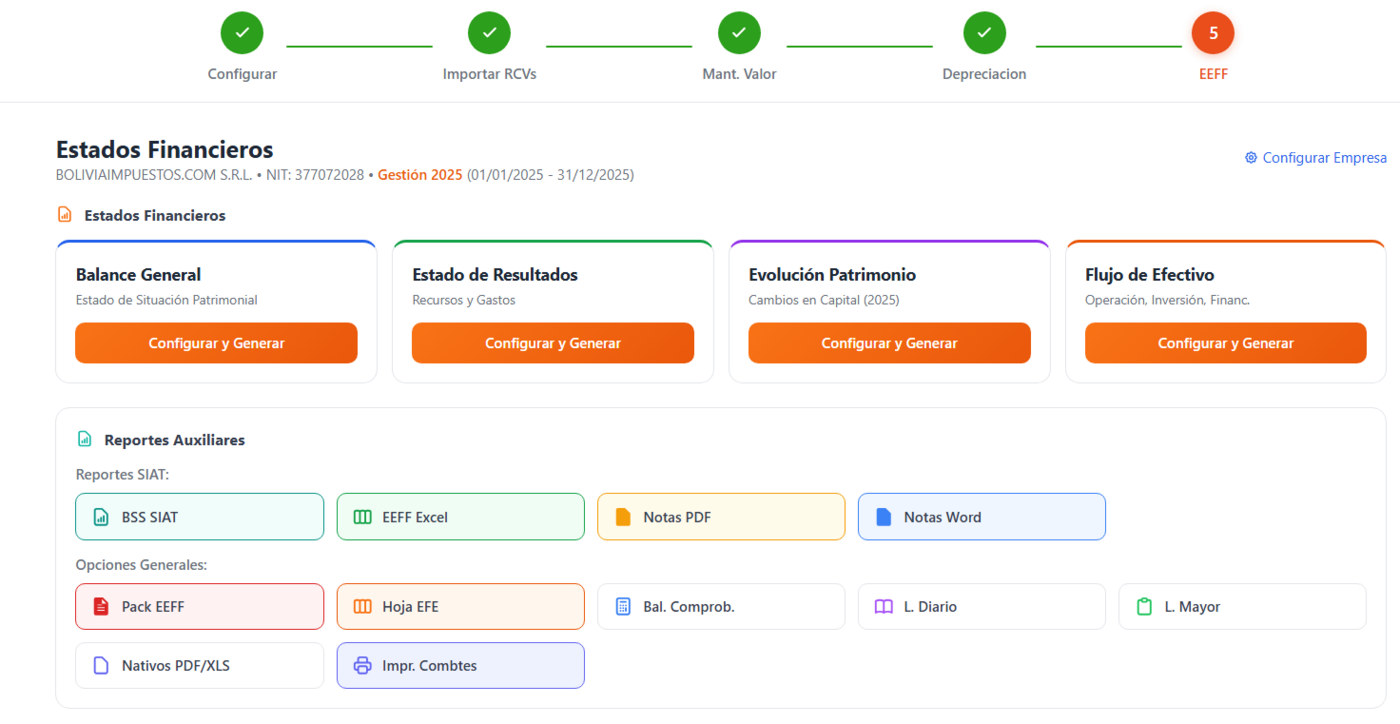
Task: Click the Reportes Auxiliares heading icon
Action: click(85, 439)
